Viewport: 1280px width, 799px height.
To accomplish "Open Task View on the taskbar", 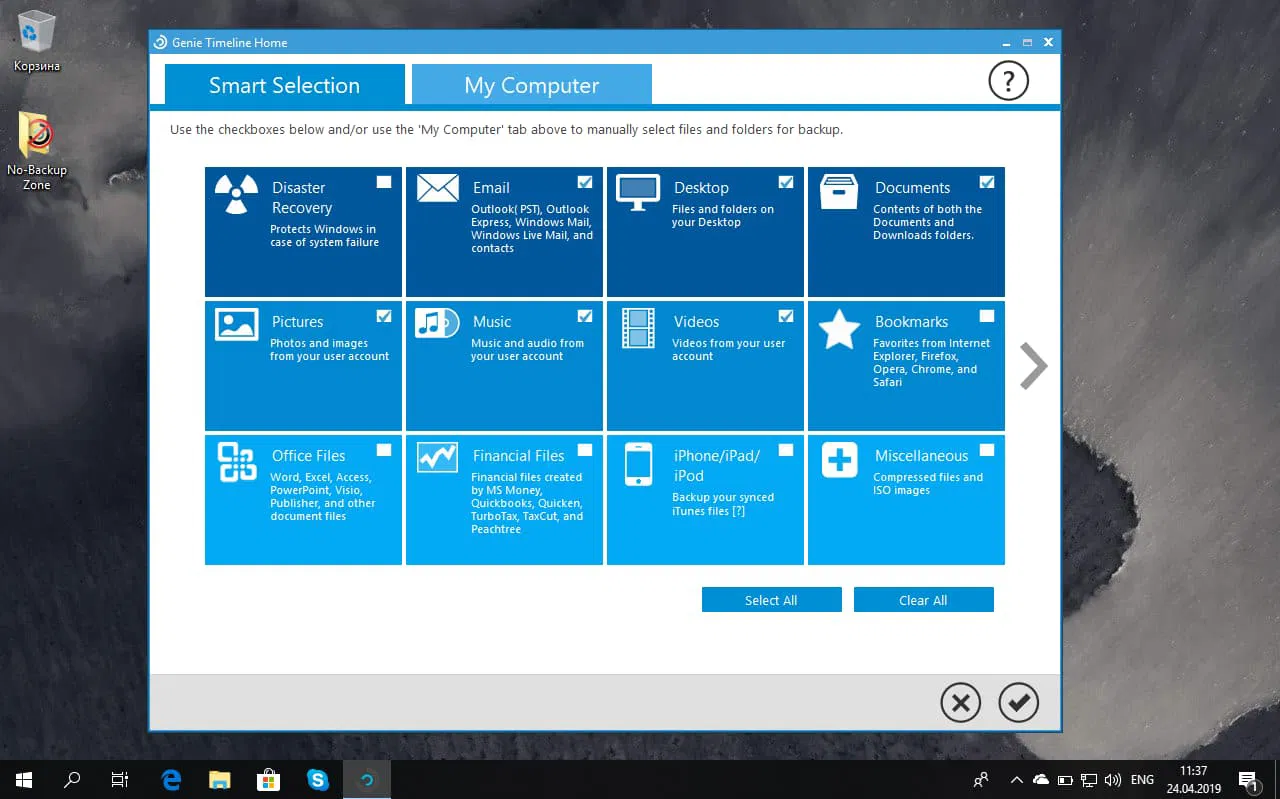I will tap(120, 779).
